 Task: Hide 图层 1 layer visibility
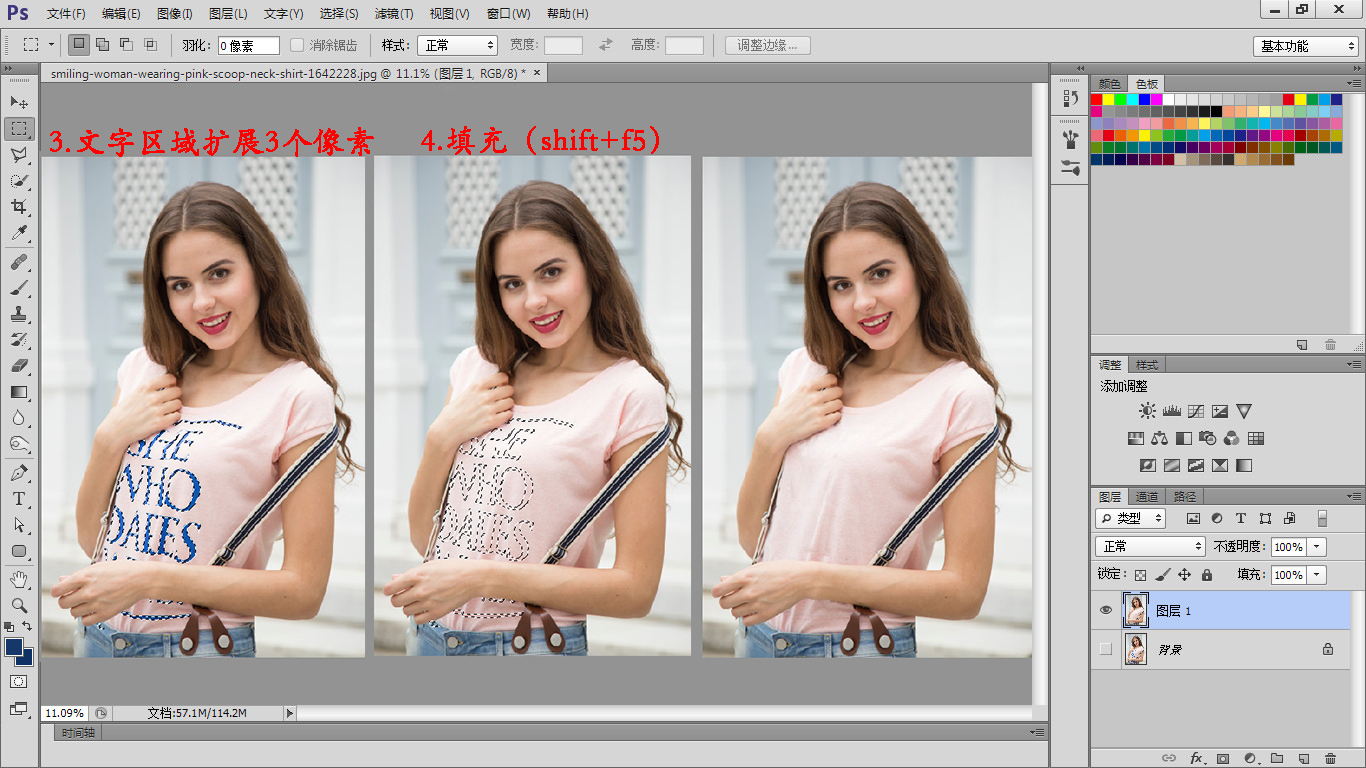[x=1106, y=610]
